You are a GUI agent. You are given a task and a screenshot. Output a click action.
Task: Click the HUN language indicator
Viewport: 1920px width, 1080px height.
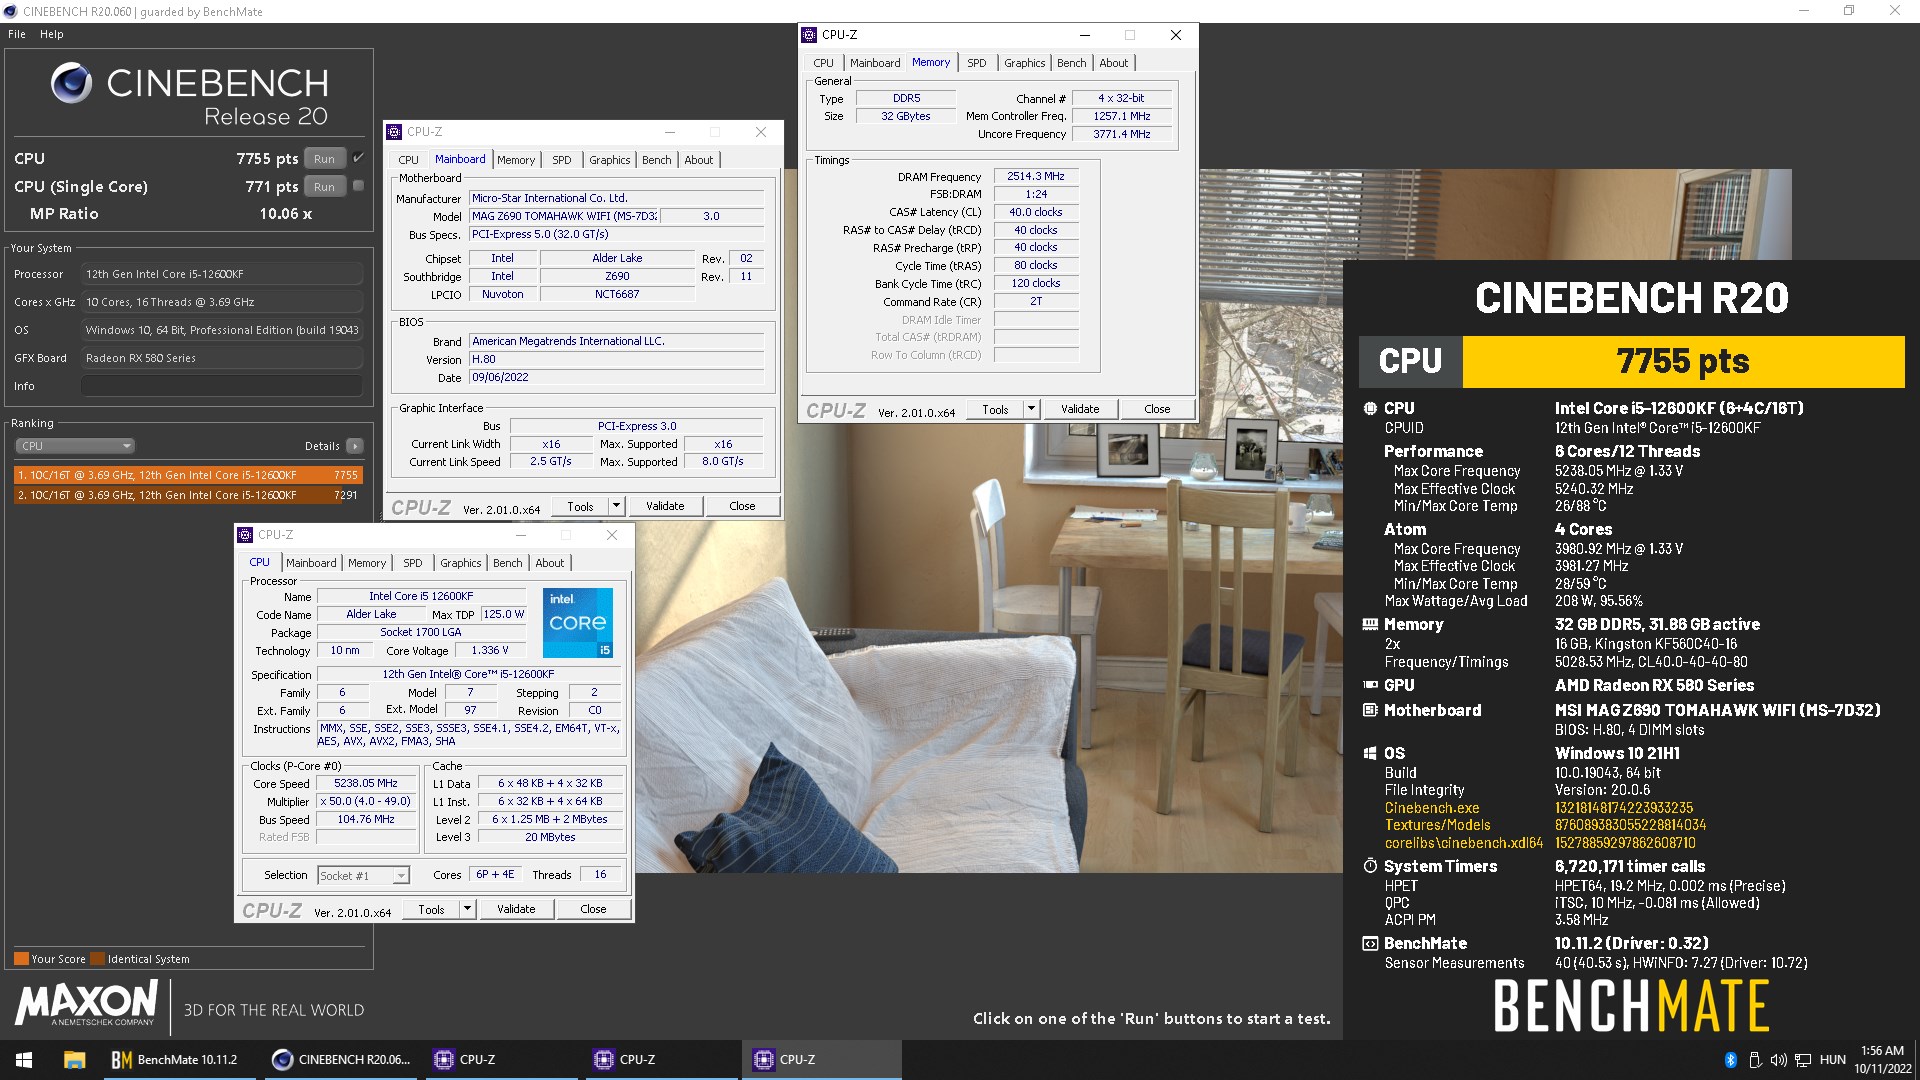click(1833, 1060)
